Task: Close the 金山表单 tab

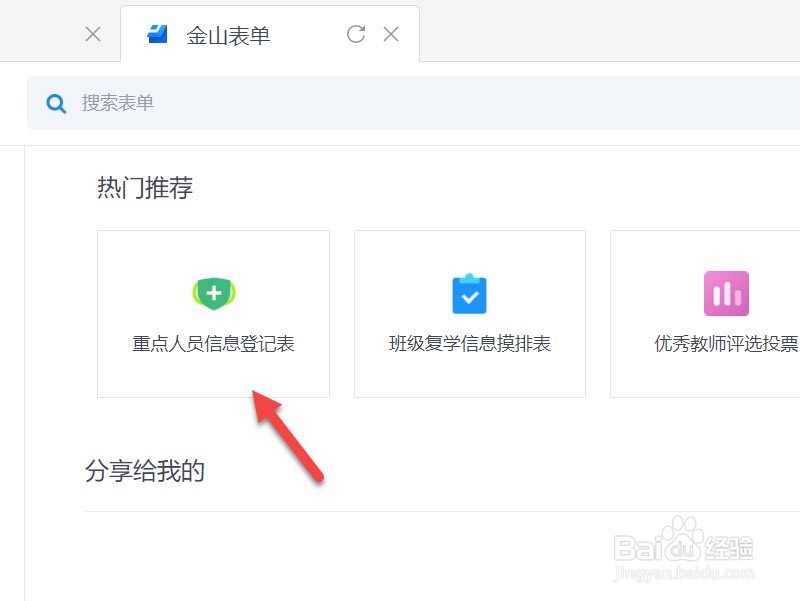Action: coord(391,33)
